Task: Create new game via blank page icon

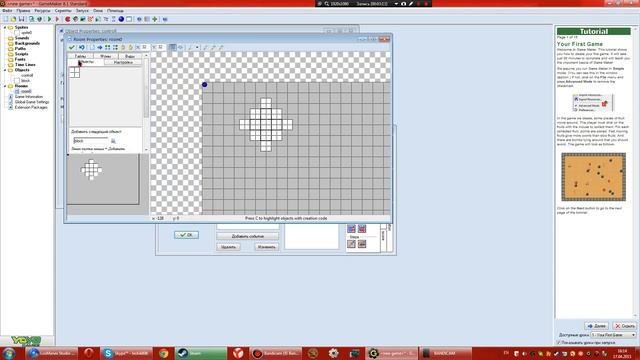Action: [6, 19]
